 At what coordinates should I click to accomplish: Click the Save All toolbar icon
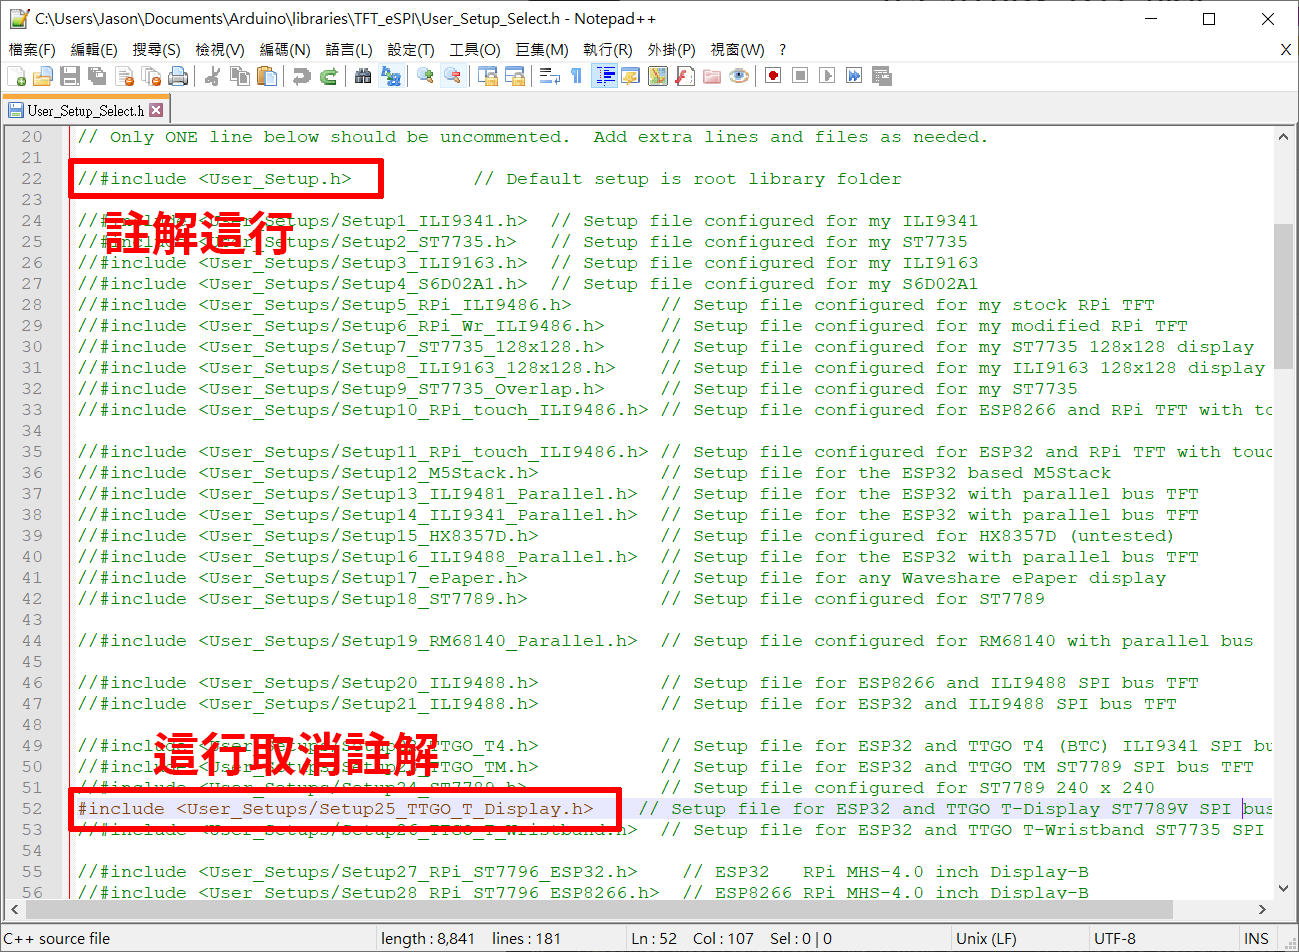[97, 76]
